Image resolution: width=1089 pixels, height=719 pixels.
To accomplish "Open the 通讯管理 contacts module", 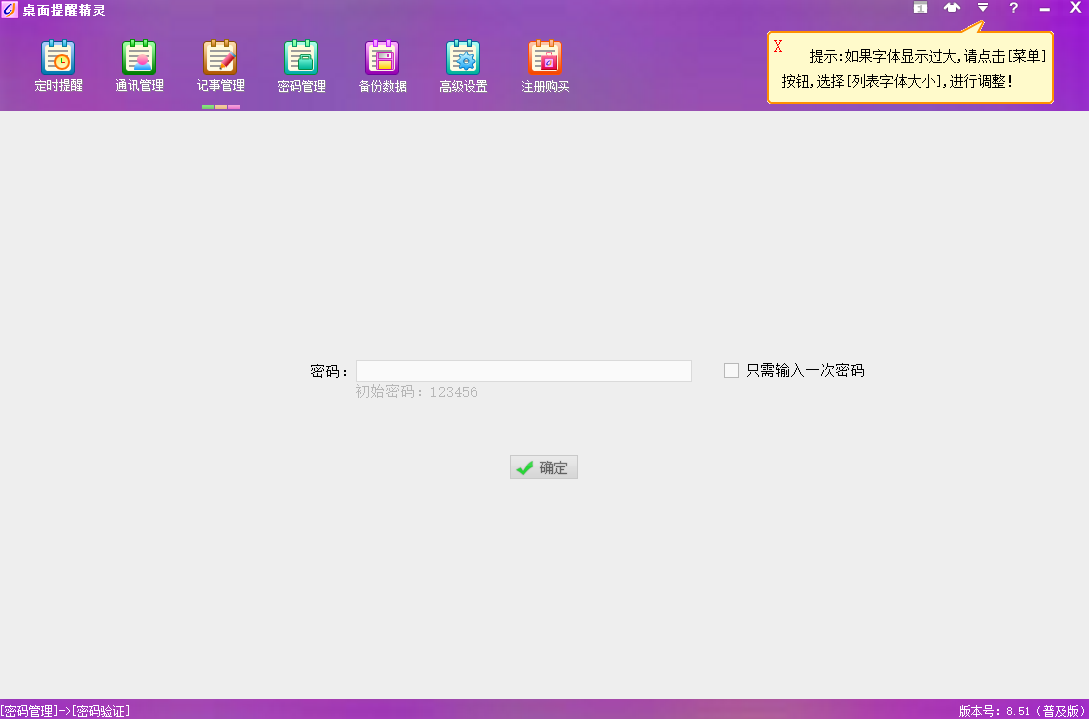I will (x=140, y=67).
